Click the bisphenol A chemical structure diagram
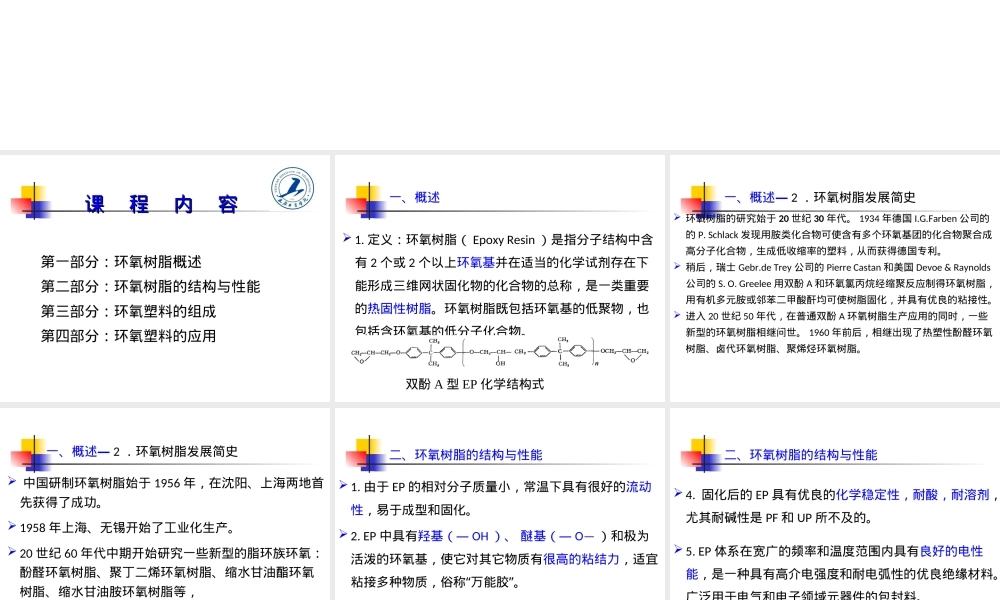 click(500, 352)
